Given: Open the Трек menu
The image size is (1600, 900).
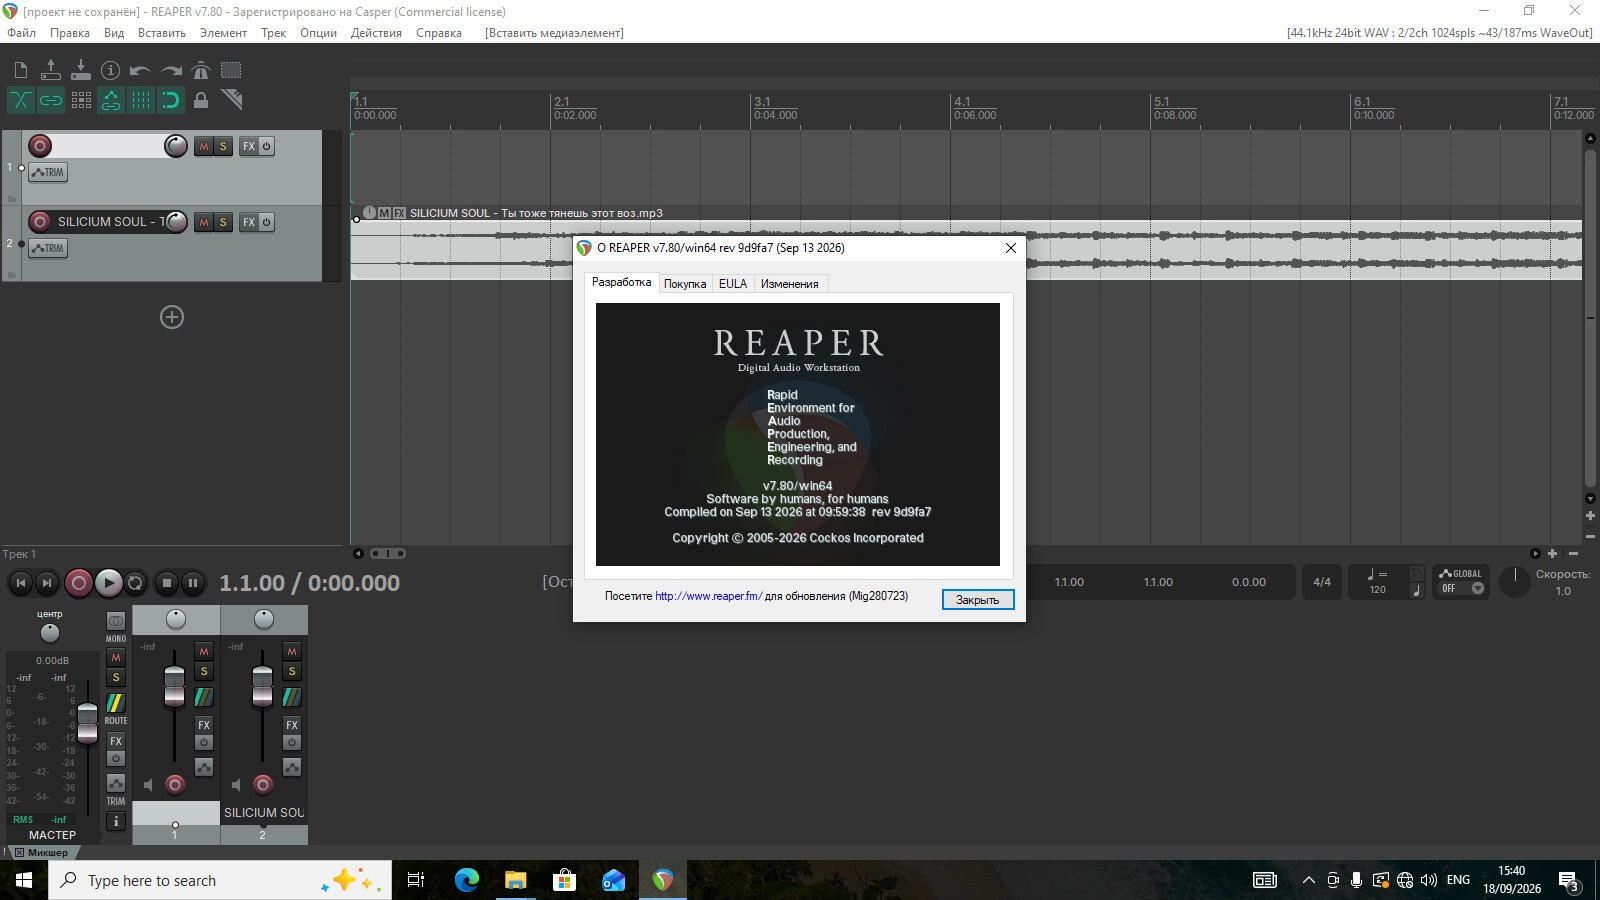Looking at the screenshot, I should [274, 33].
